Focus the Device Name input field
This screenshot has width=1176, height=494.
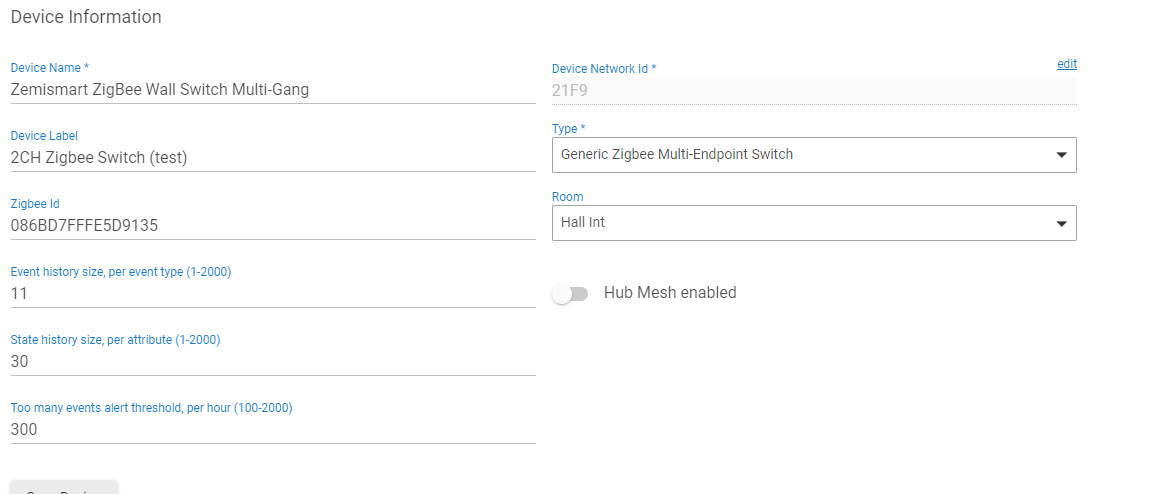pyautogui.click(x=272, y=89)
